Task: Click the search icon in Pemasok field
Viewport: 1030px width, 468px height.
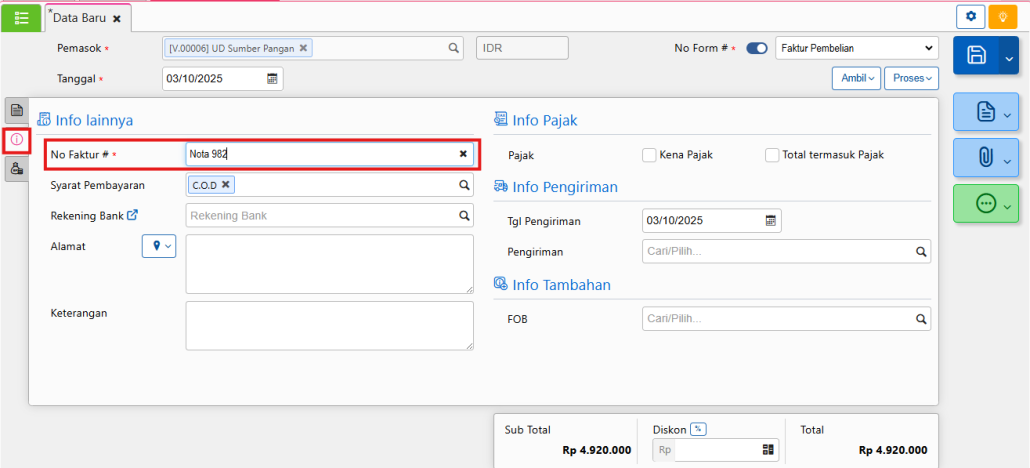Action: pos(453,48)
